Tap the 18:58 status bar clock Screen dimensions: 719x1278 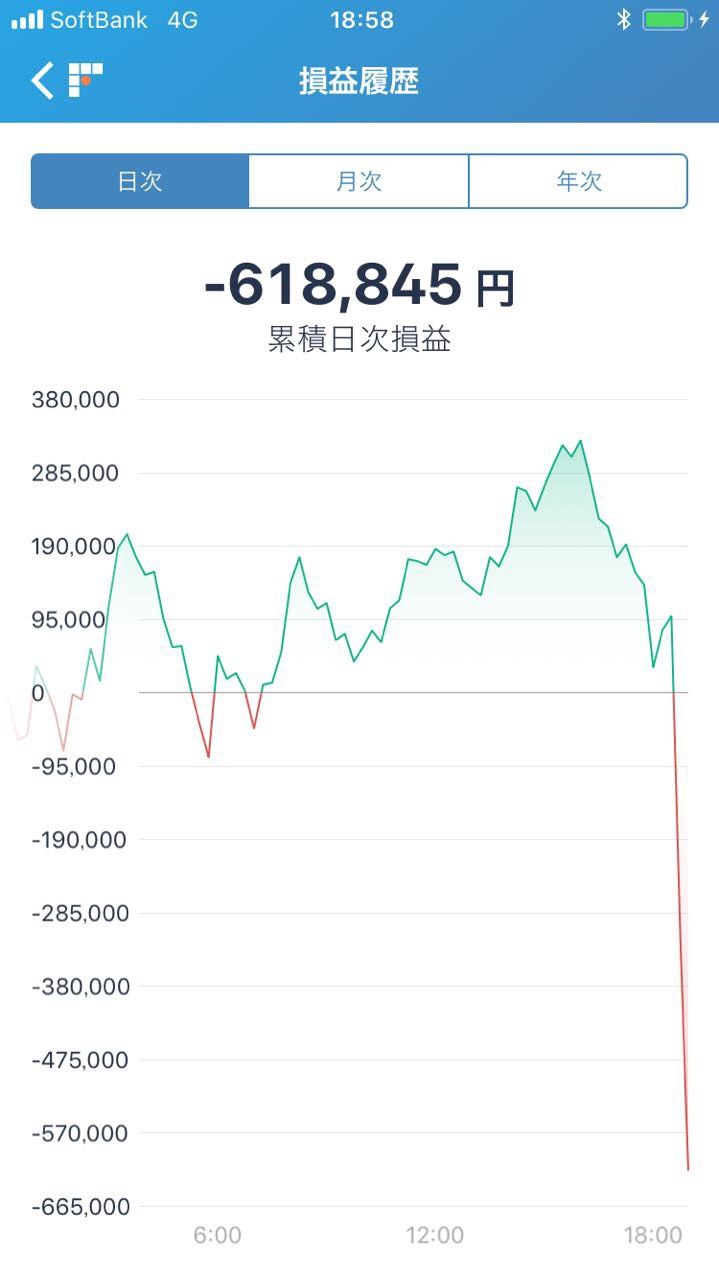tap(362, 20)
